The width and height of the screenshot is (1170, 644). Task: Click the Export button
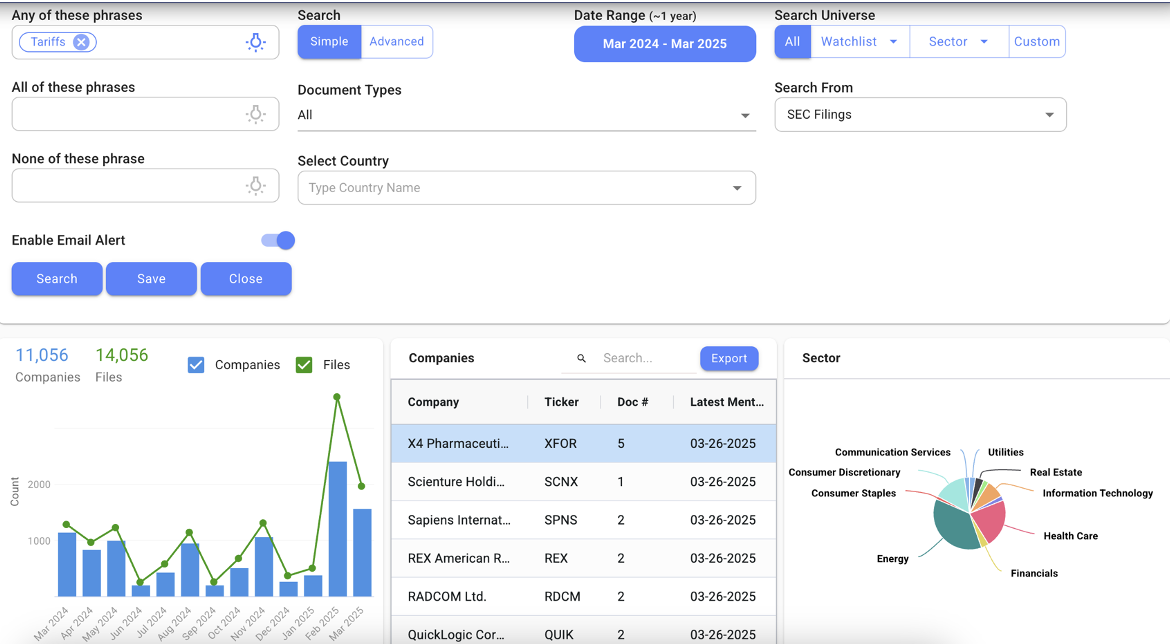tap(729, 358)
